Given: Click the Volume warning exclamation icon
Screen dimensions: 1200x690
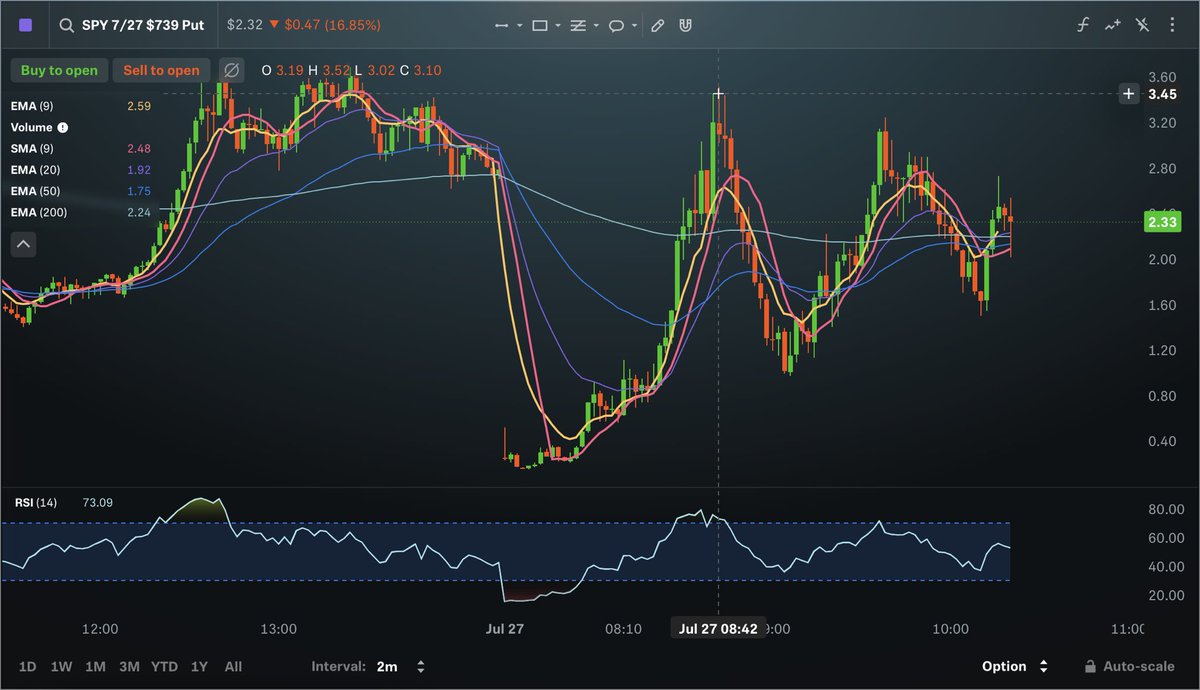Looking at the screenshot, I should [63, 128].
